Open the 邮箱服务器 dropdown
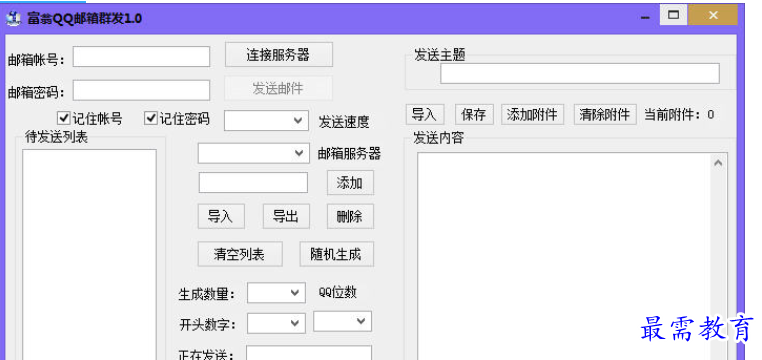This screenshot has width=762, height=360. pos(253,153)
